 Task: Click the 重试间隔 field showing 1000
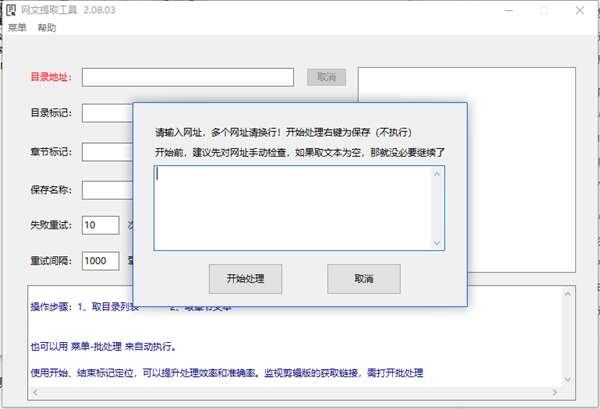(x=101, y=261)
